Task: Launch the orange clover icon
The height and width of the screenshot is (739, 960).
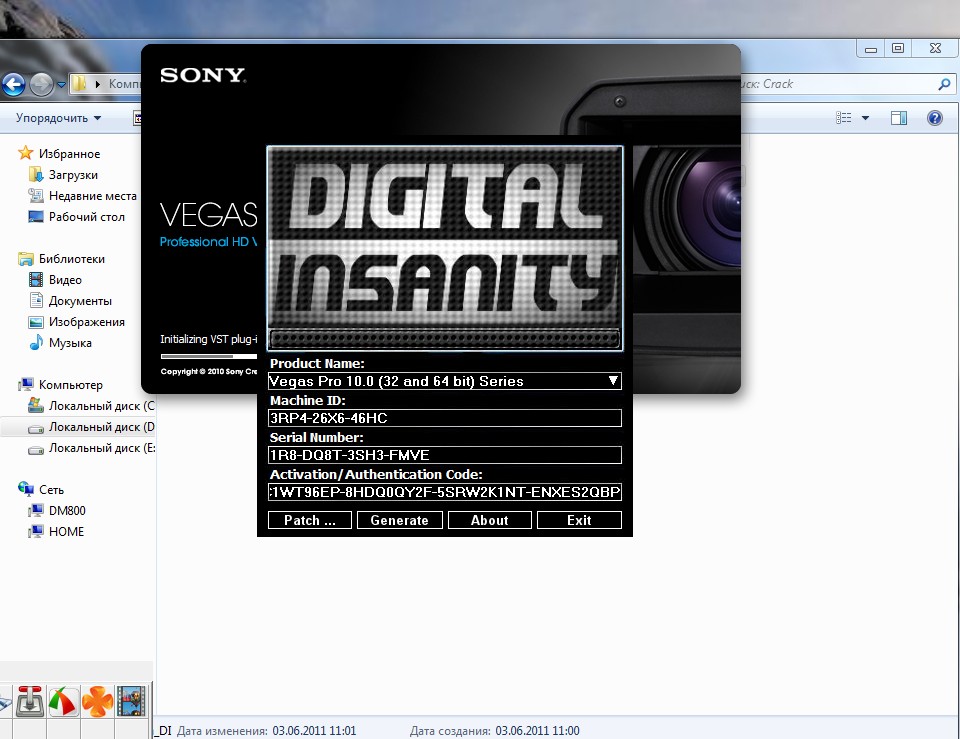Action: [97, 702]
